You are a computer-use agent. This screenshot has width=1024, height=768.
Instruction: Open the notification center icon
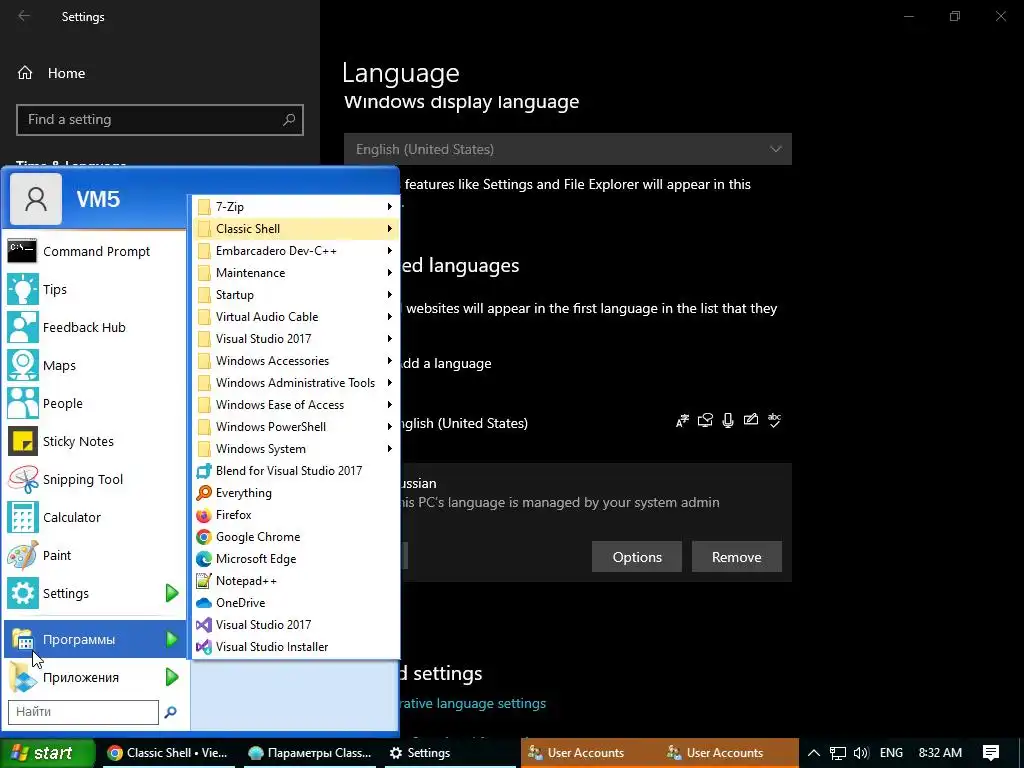click(x=991, y=753)
